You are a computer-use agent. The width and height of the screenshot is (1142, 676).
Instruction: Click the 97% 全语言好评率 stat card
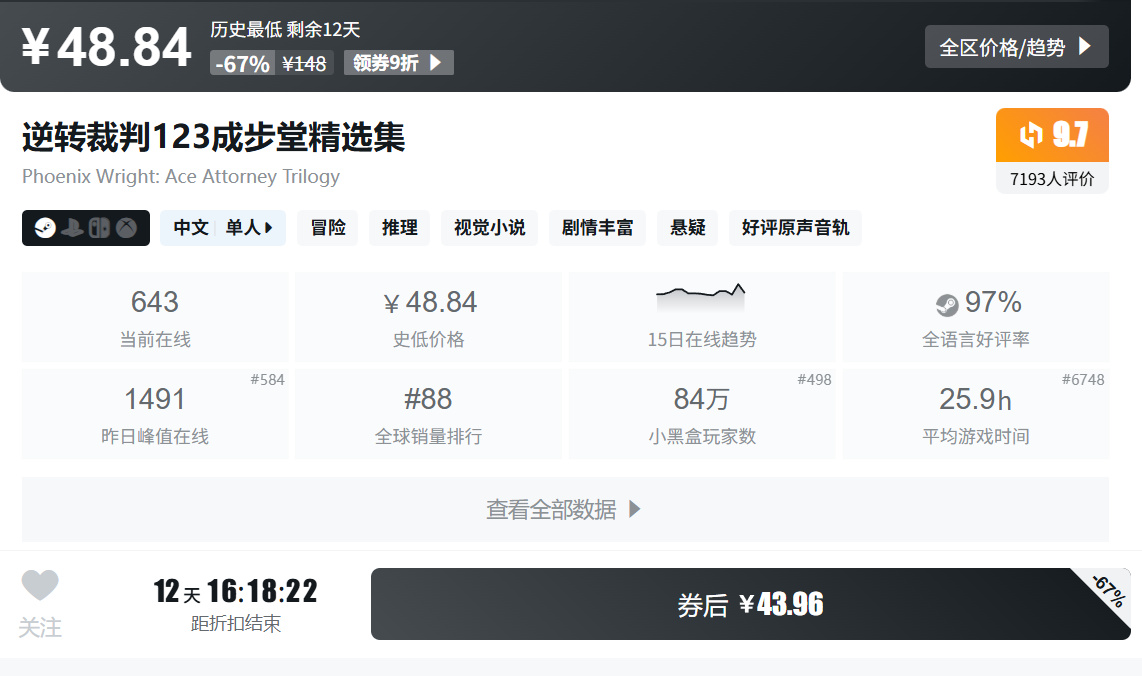[x=976, y=317]
